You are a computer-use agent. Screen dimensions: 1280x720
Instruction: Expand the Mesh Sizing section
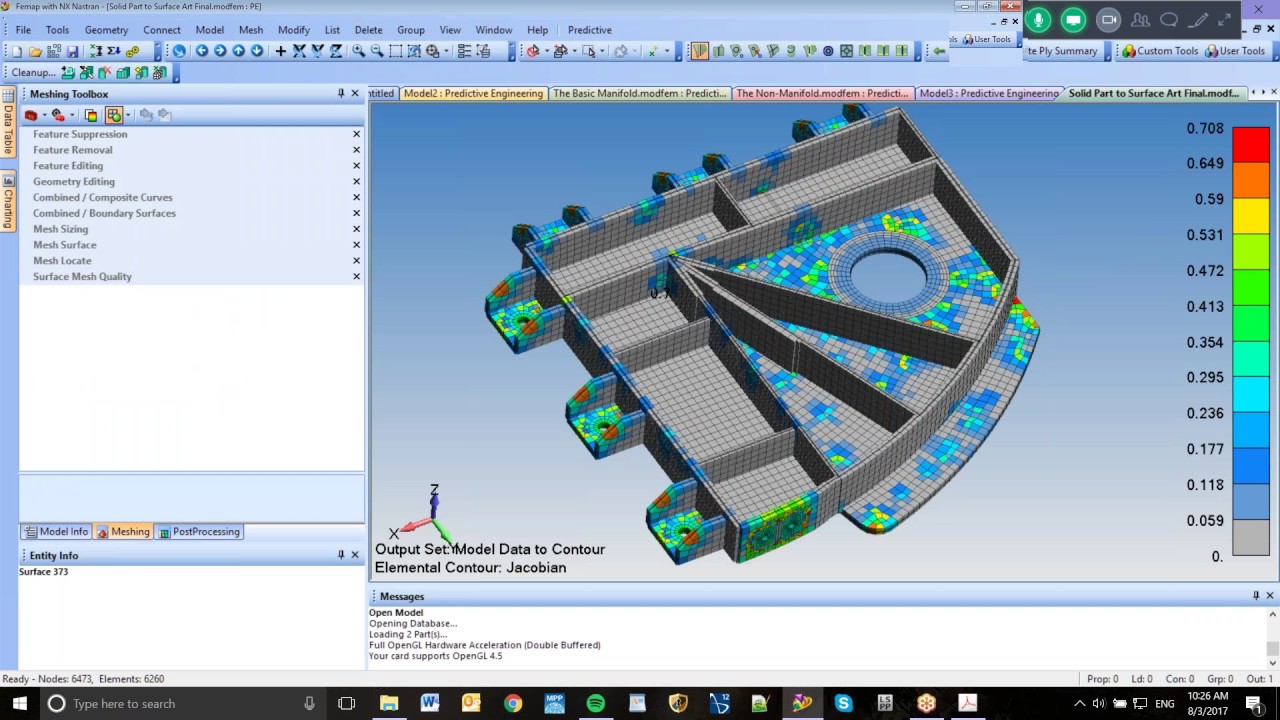(60, 229)
